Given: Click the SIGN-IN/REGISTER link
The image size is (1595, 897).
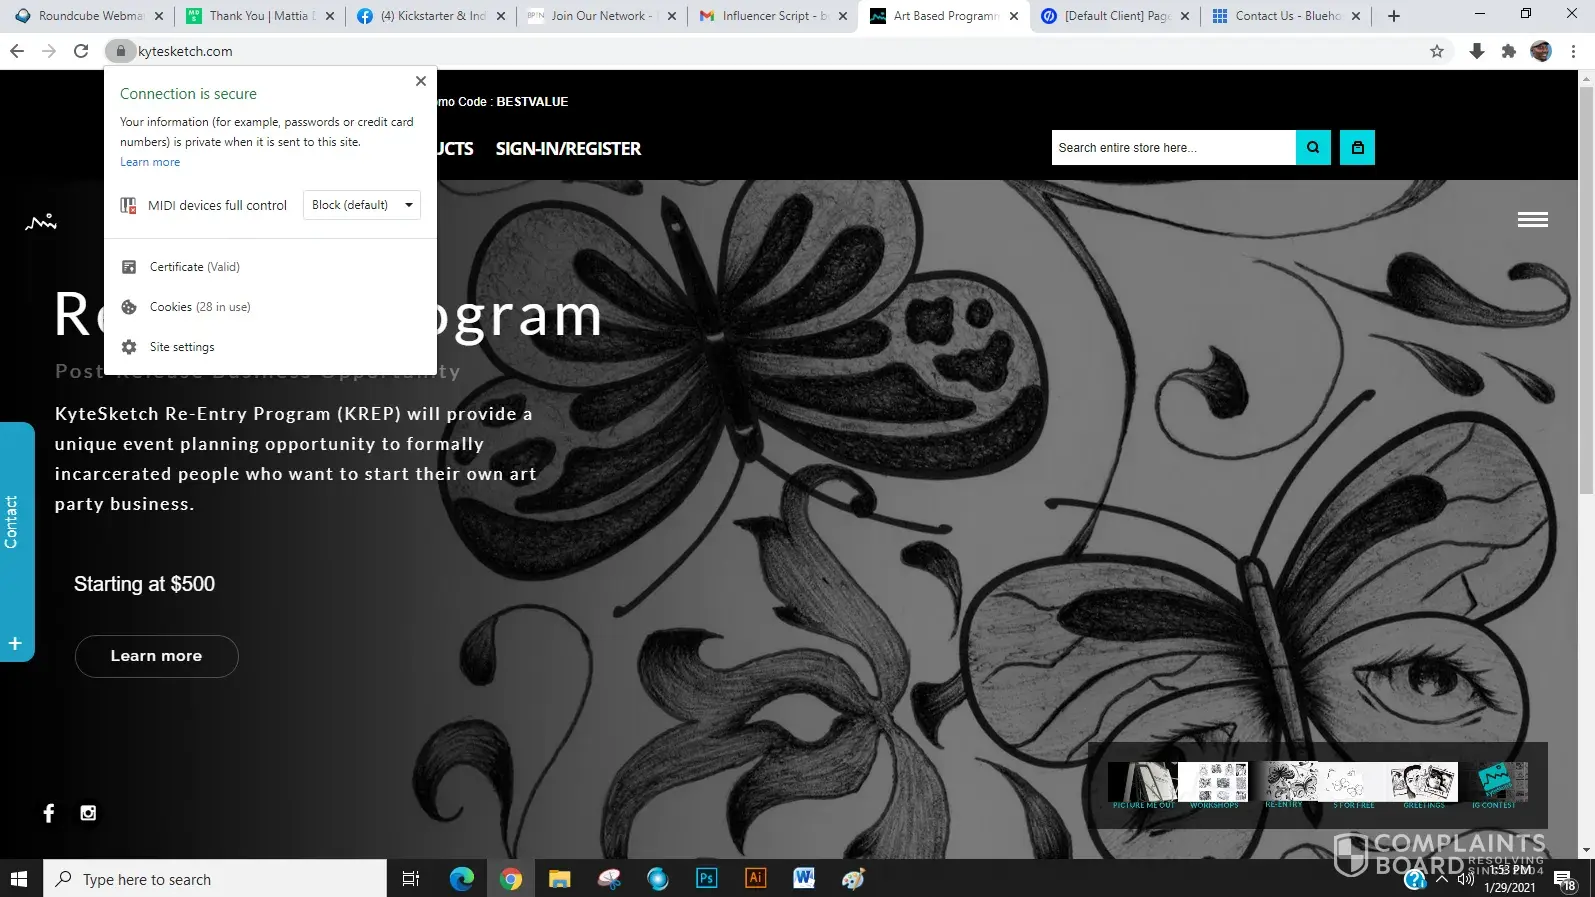Looking at the screenshot, I should point(568,149).
